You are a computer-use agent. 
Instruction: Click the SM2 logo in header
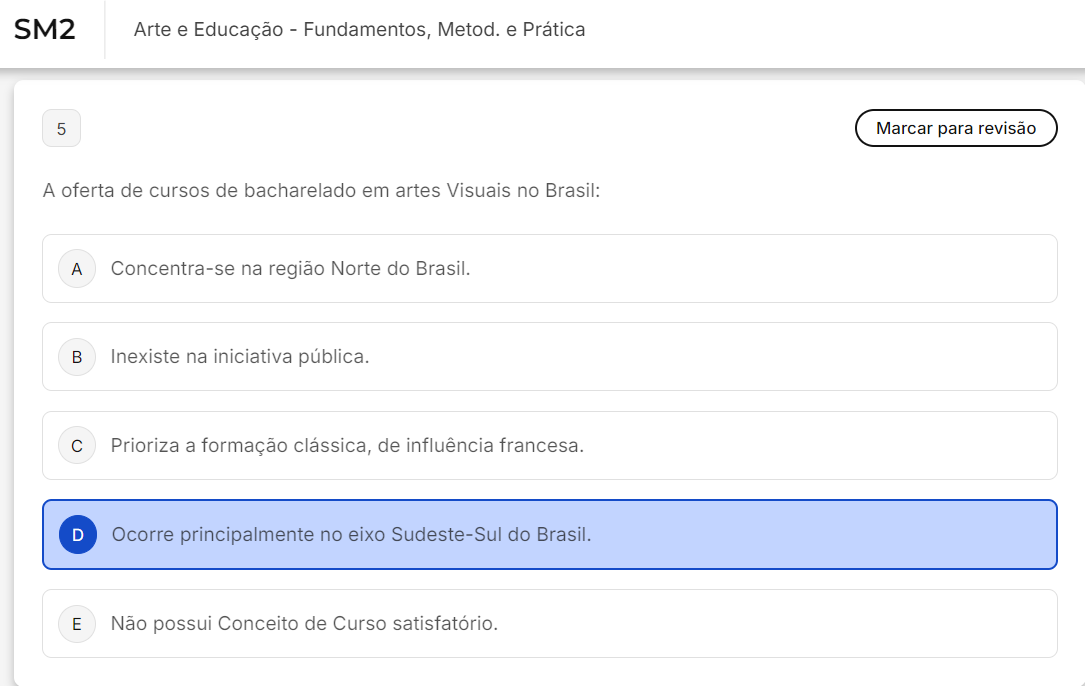45,29
